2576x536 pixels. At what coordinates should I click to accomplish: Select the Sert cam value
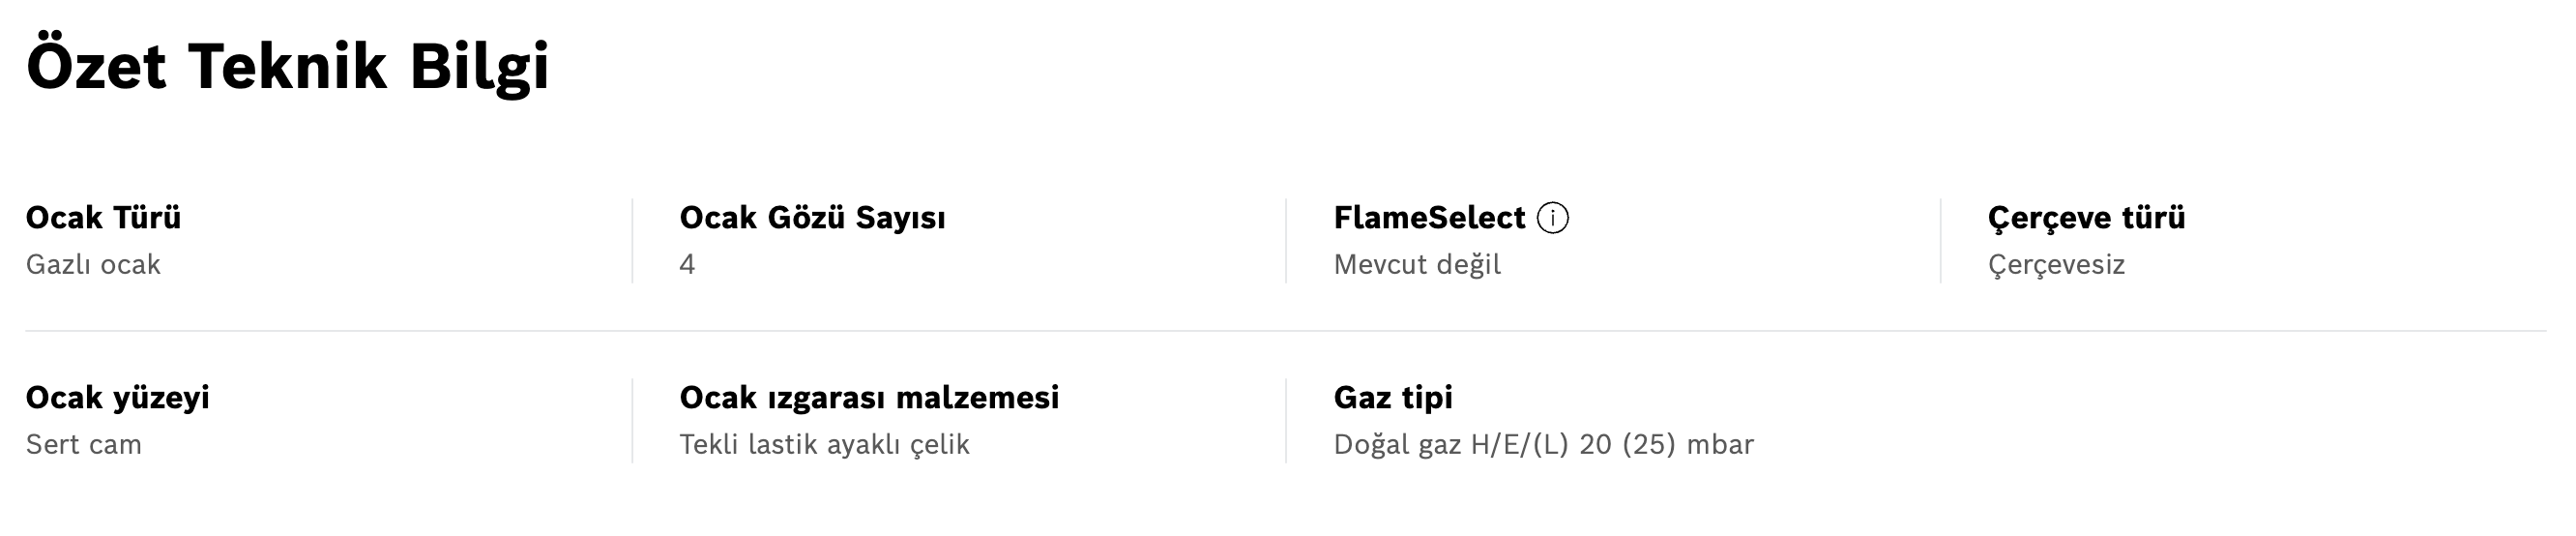[x=84, y=445]
